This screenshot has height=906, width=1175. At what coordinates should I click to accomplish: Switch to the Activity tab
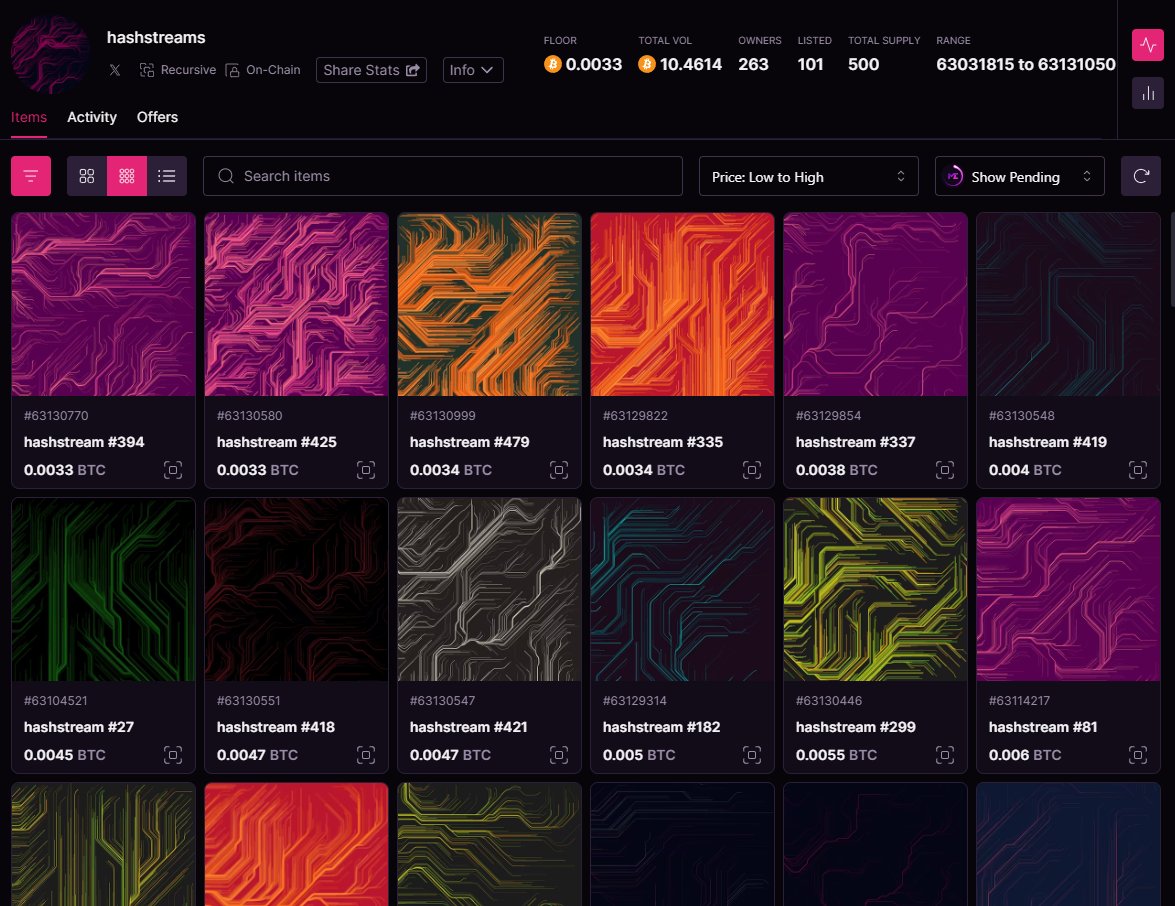pos(91,117)
